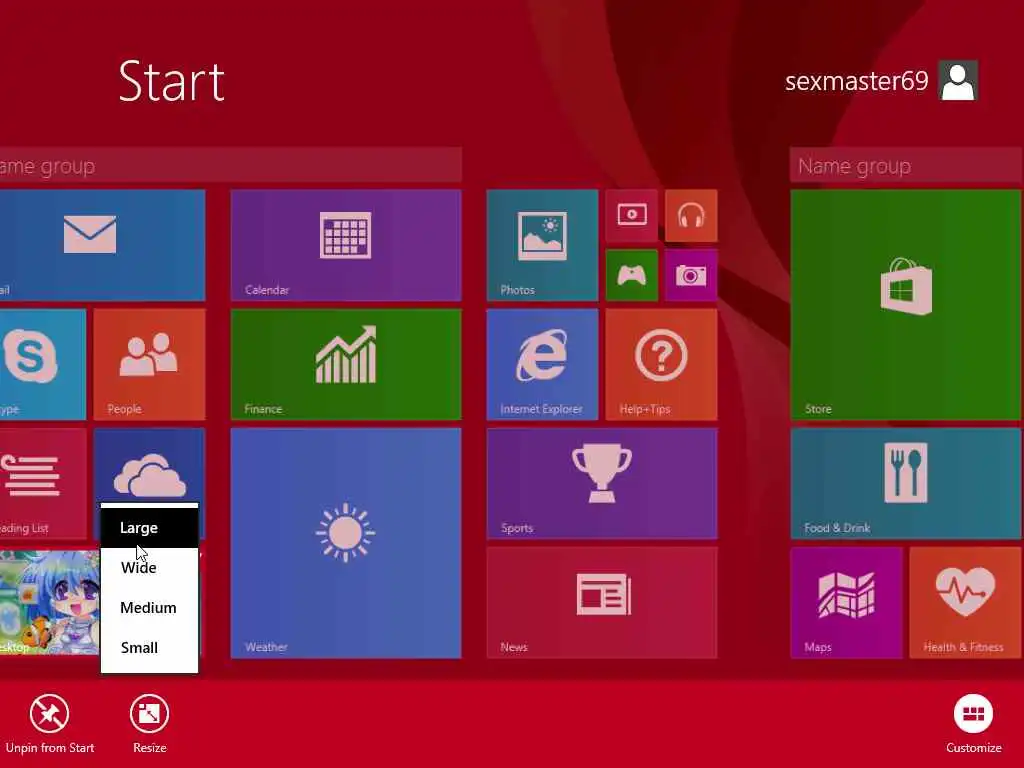This screenshot has height=768, width=1024.
Task: Open the People tile
Action: point(150,364)
